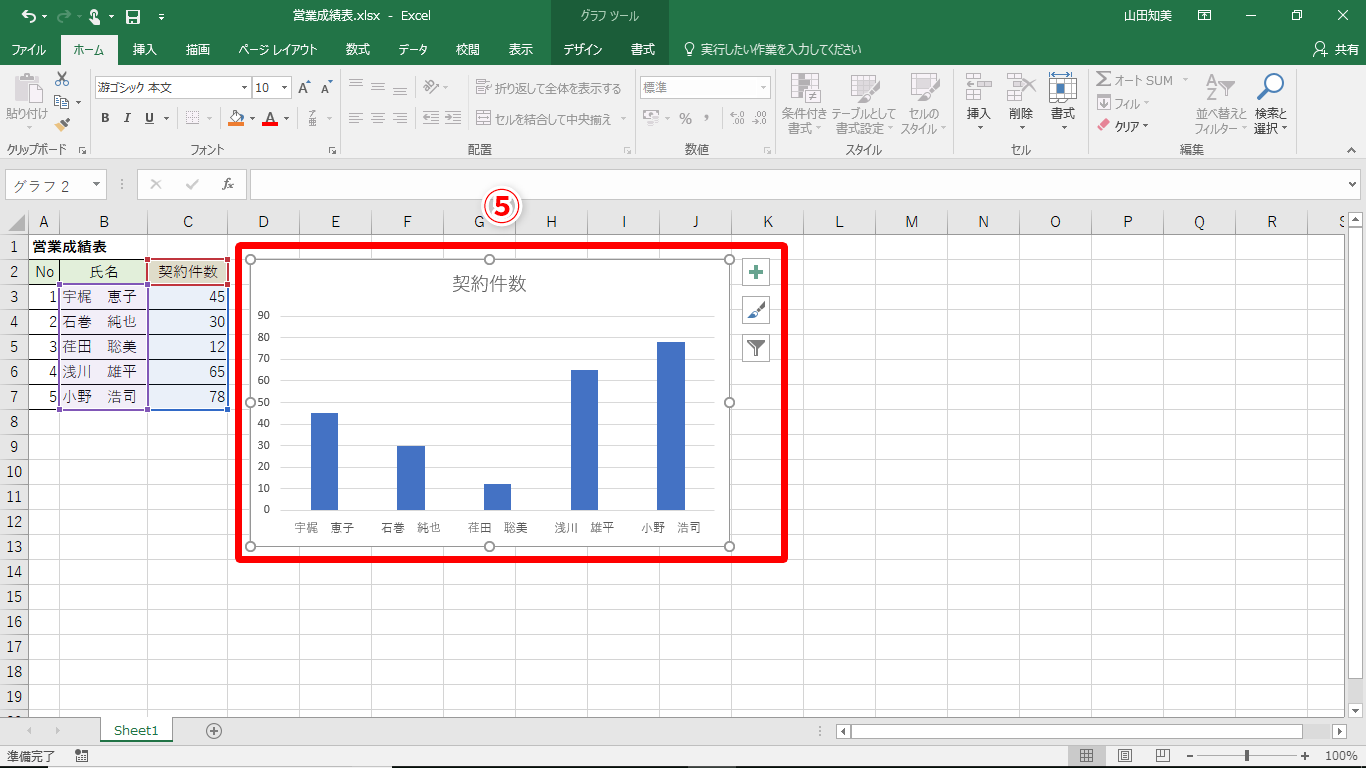Image resolution: width=1366 pixels, height=768 pixels.
Task: Apply the yellow fill color bucket
Action: pos(236,118)
